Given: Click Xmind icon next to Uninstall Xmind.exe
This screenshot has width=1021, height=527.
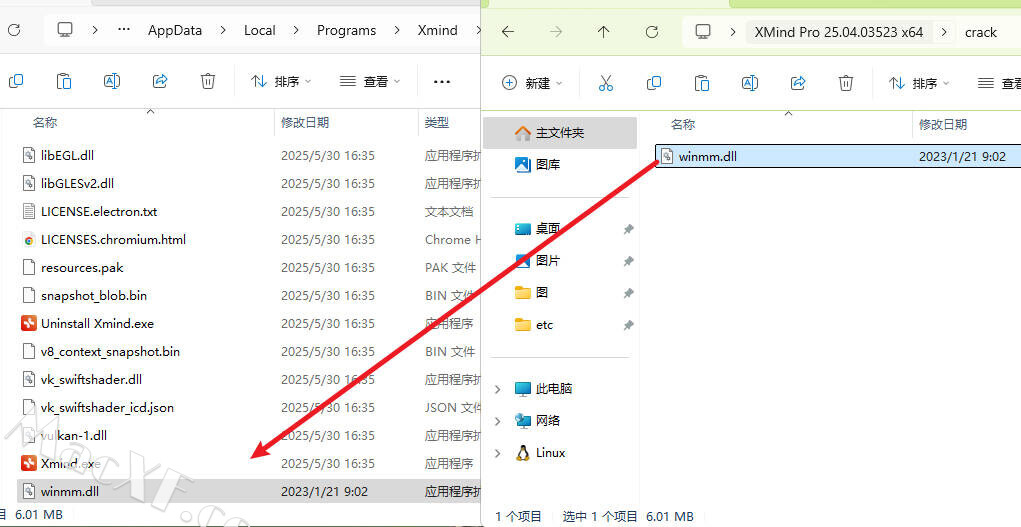Looking at the screenshot, I should coord(29,323).
